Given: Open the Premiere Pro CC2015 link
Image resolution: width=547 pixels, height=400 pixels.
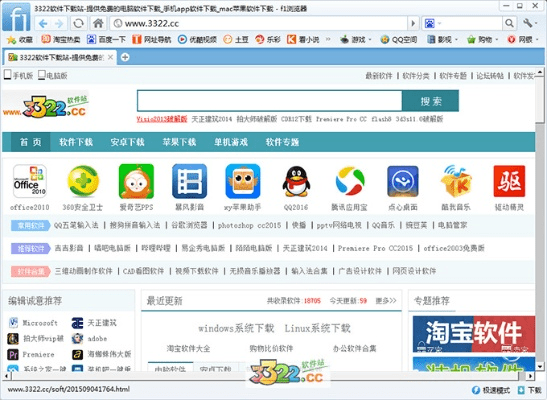Looking at the screenshot, I should (375, 248).
